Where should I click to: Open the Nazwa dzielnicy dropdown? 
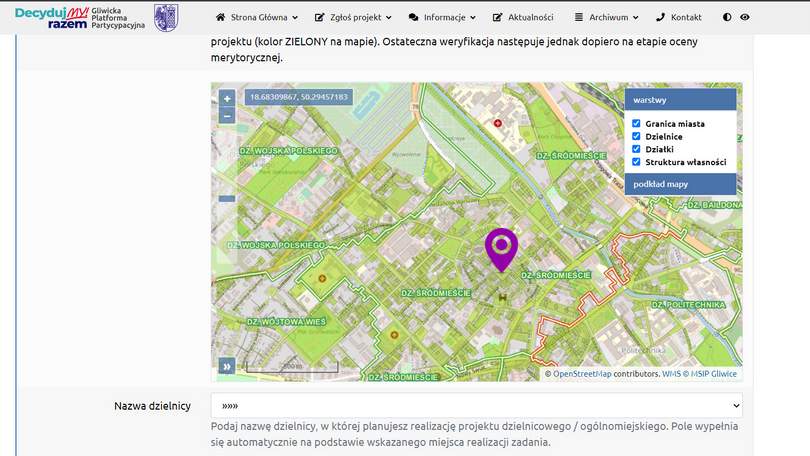pyautogui.click(x=476, y=406)
